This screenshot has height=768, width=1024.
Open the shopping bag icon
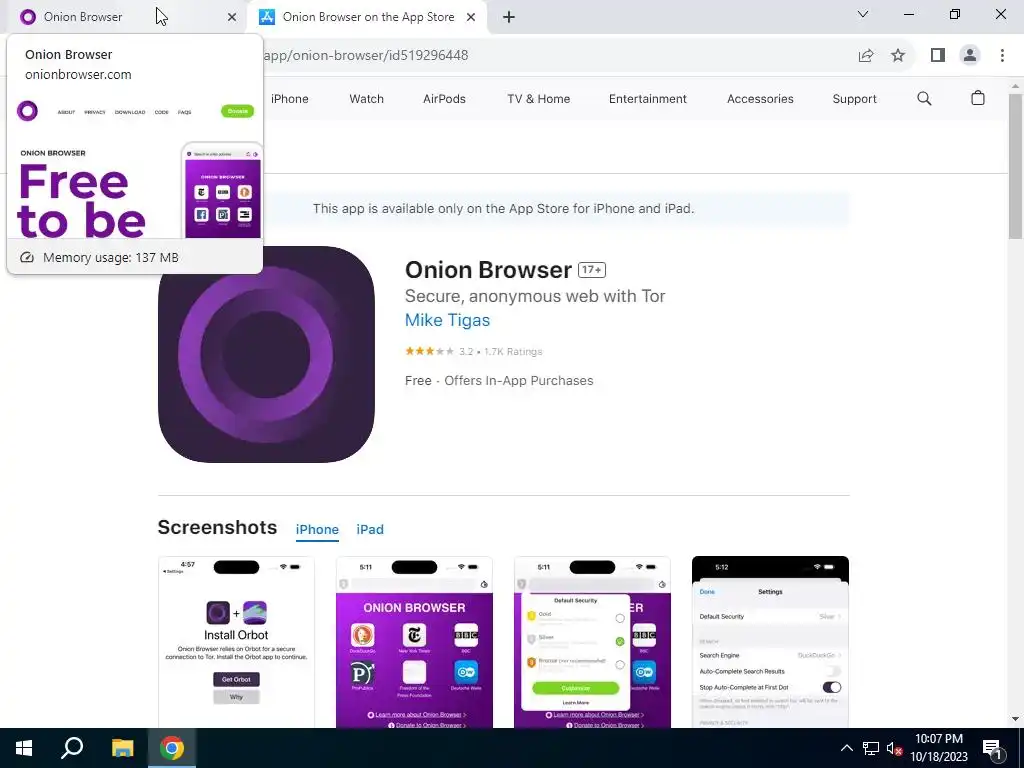(978, 98)
